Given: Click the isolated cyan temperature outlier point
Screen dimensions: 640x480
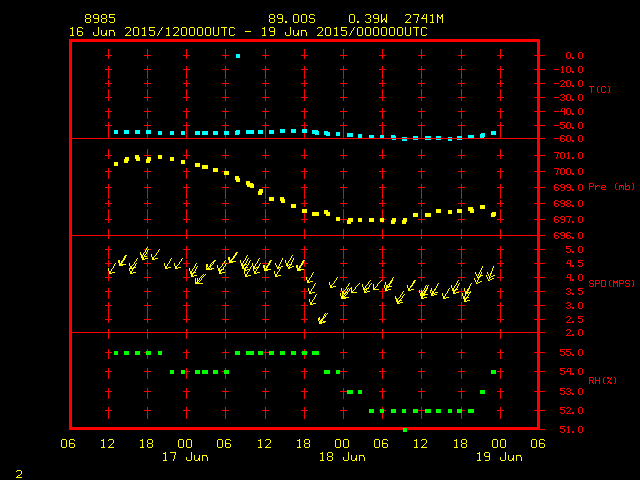Looking at the screenshot, I should (237, 56).
